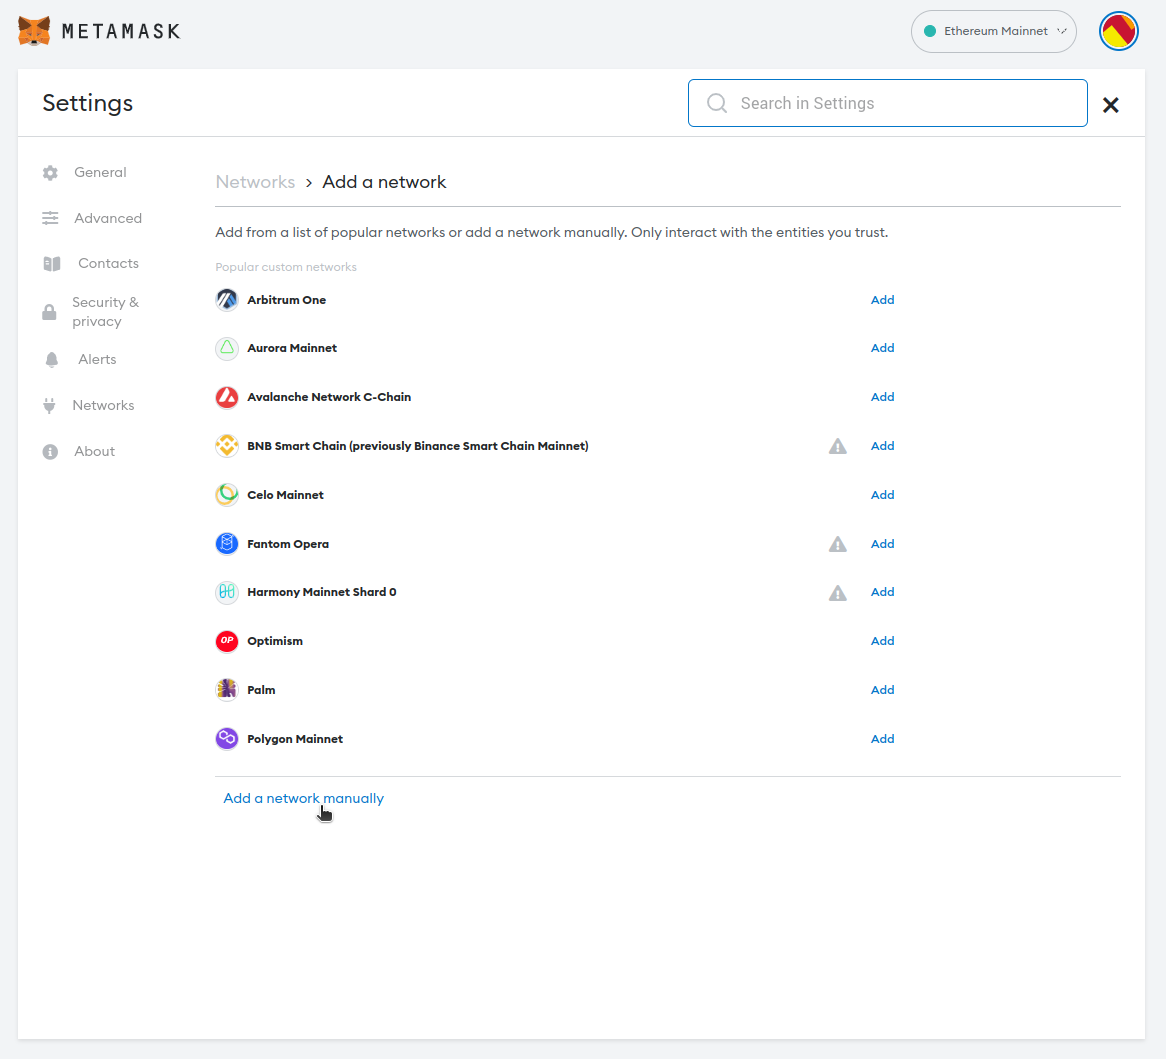Viewport: 1166px width, 1059px height.
Task: Navigate back via Networks breadcrumb
Action: (255, 182)
